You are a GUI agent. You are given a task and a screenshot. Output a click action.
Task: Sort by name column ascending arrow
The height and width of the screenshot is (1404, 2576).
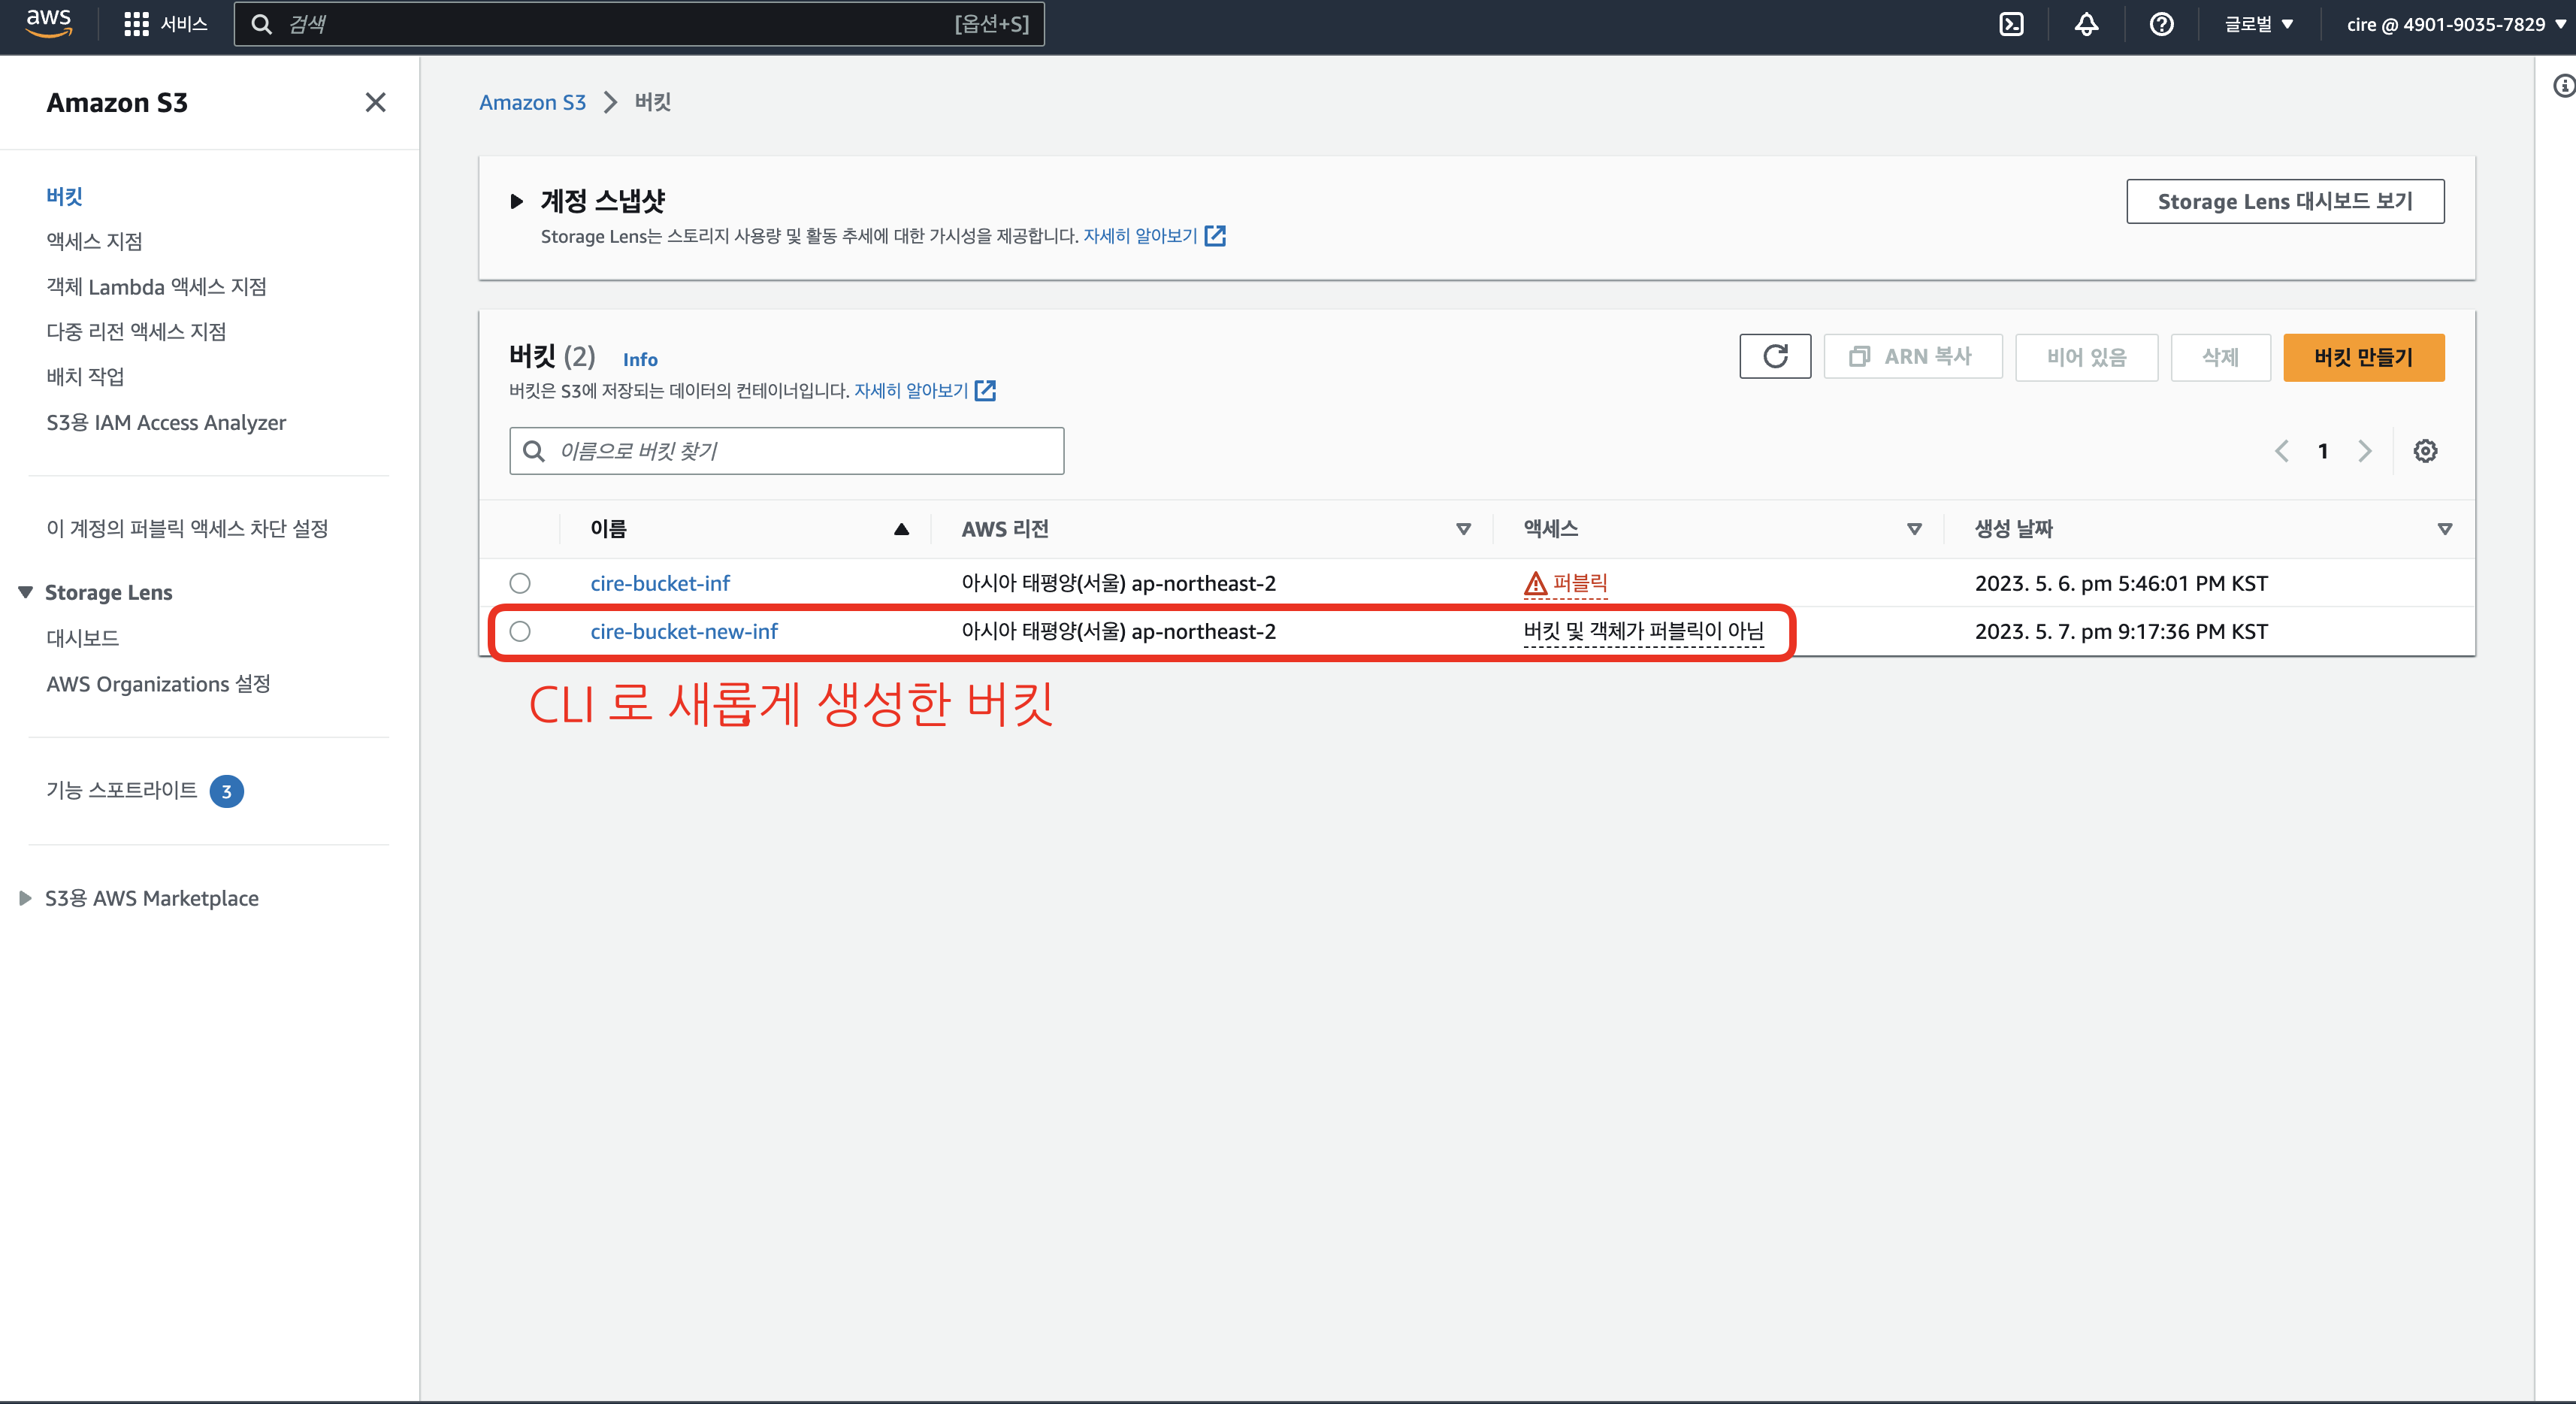901,529
